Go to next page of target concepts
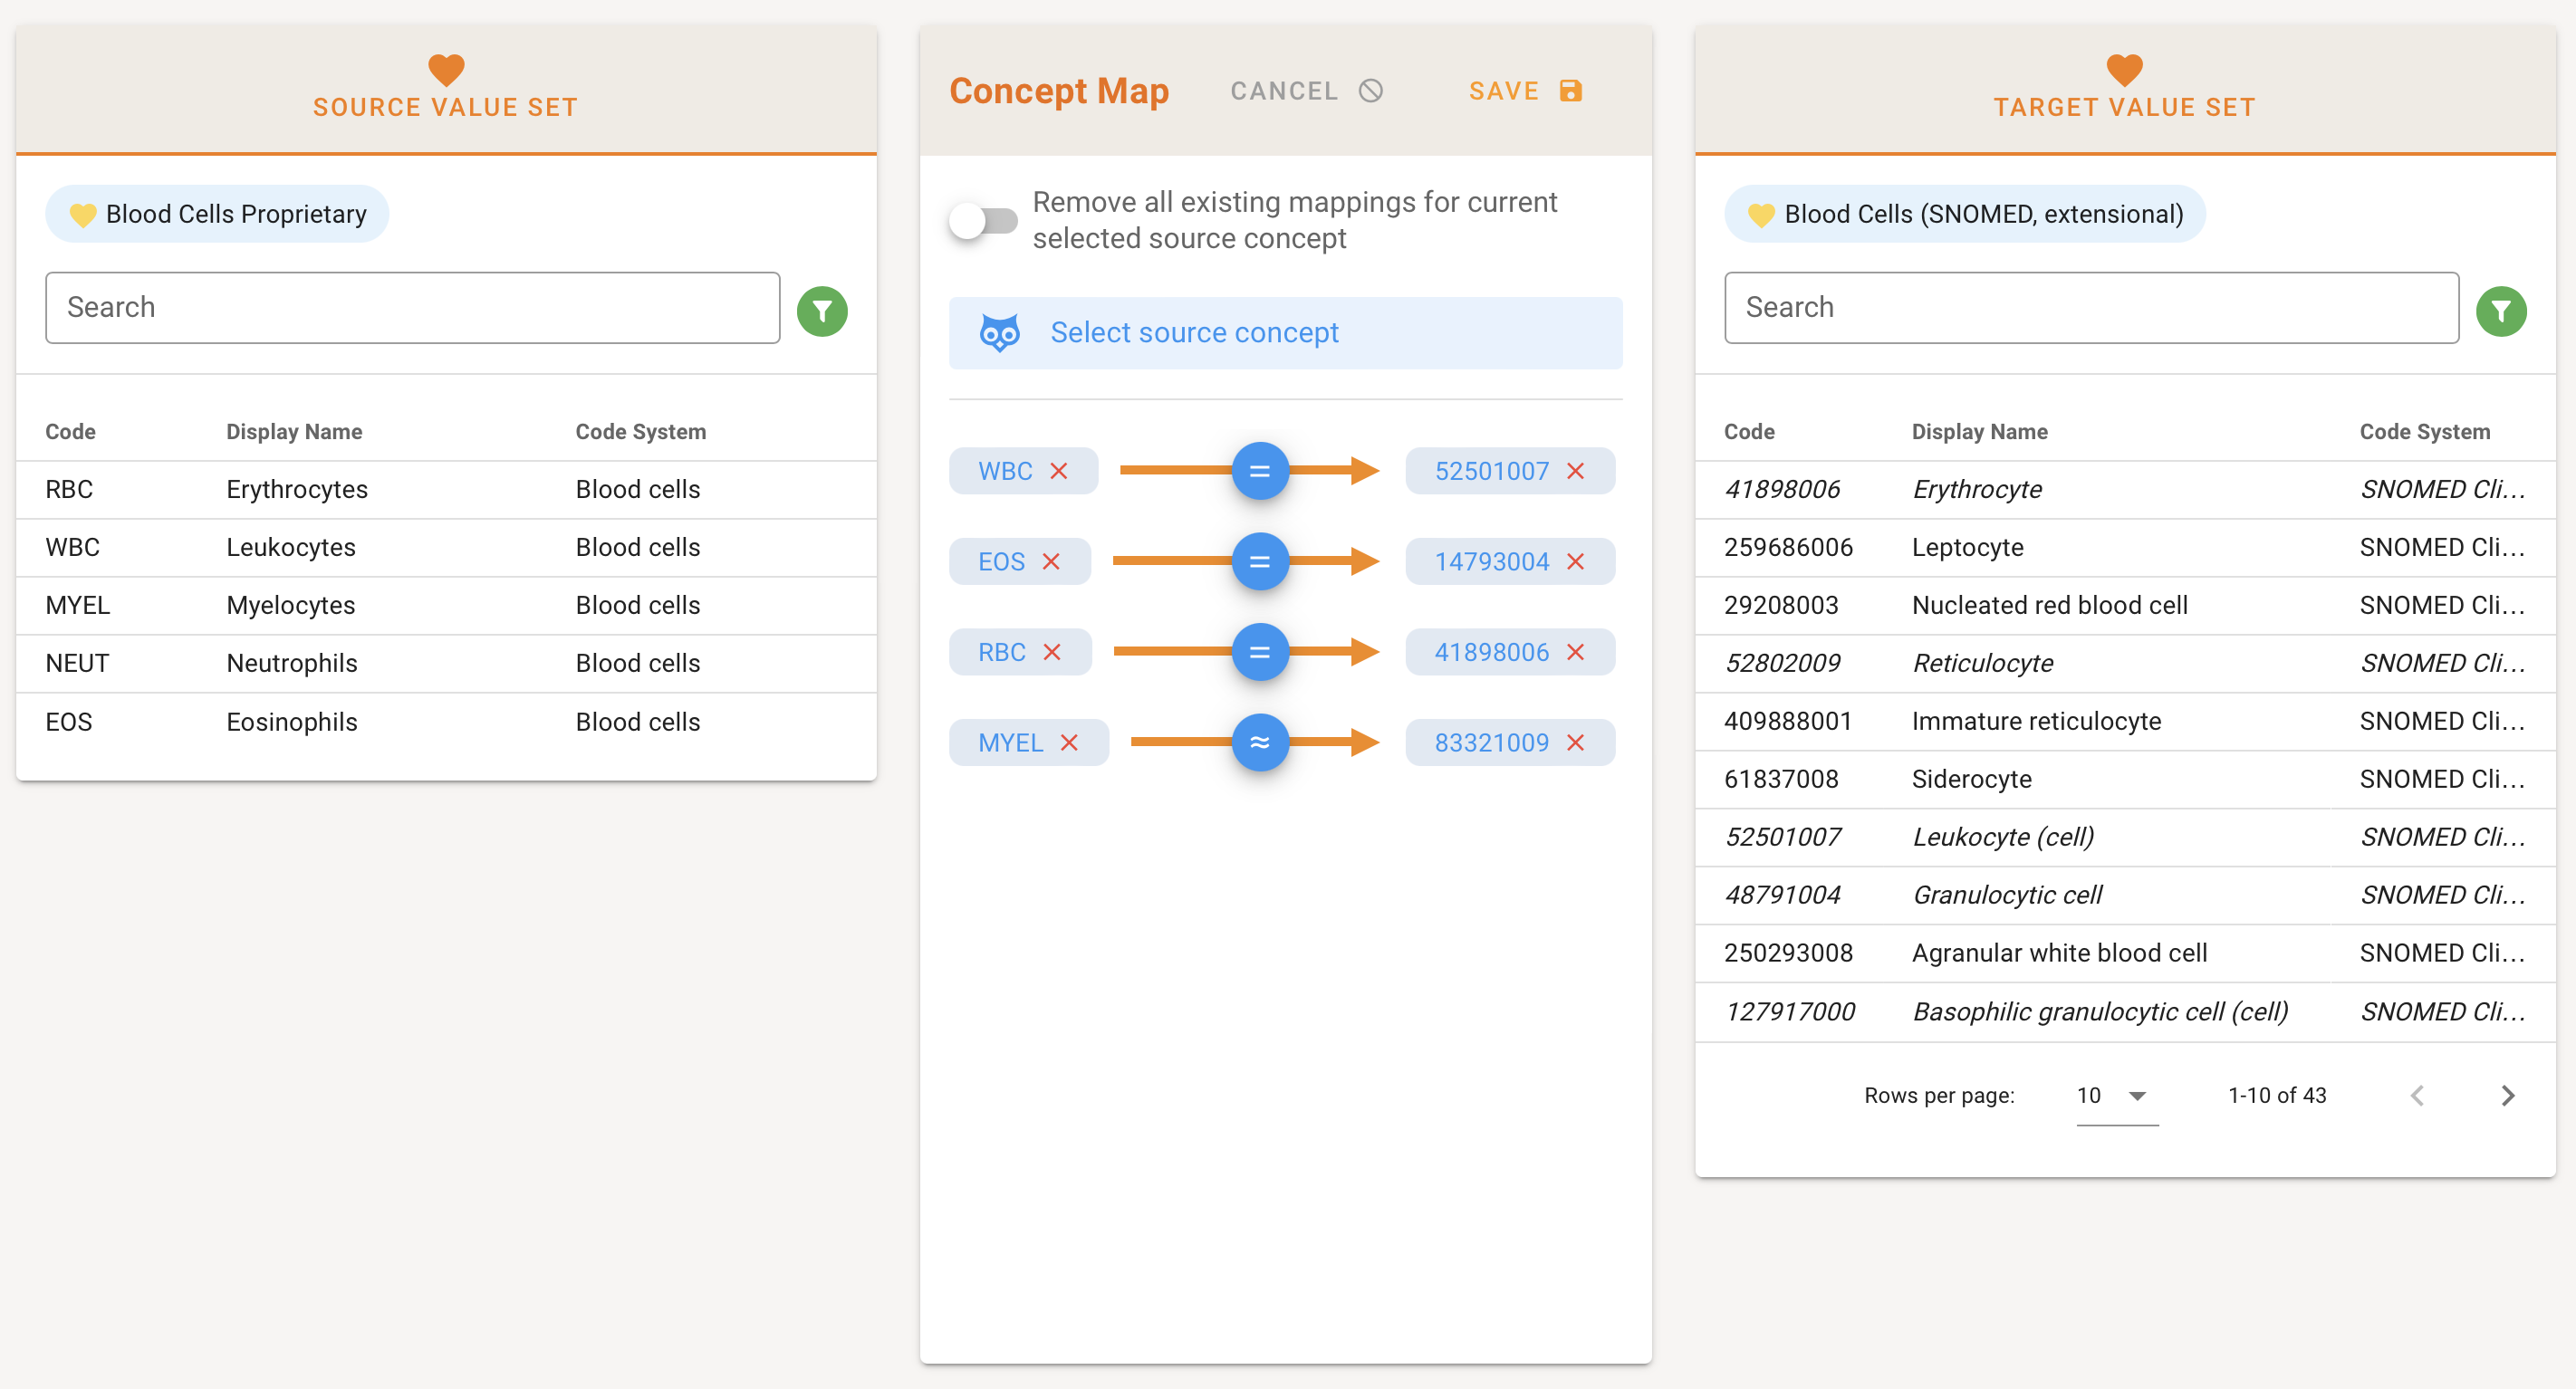2576x1389 pixels. [x=2507, y=1096]
